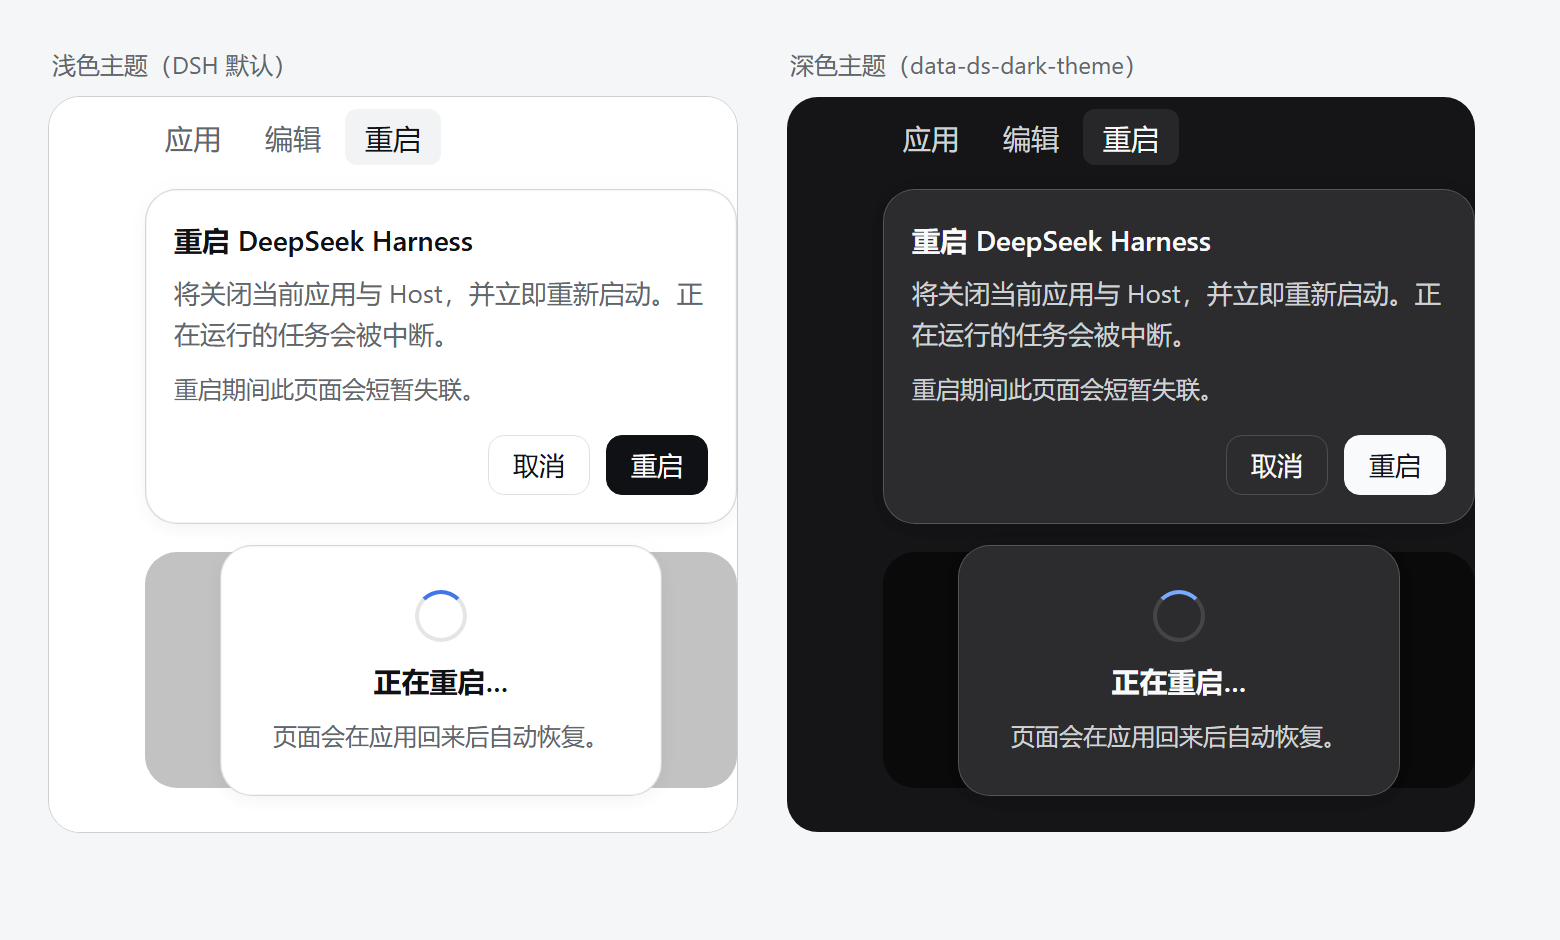This screenshot has width=1560, height=940.
Task: Select 重启 tab in dark theme panel
Action: (1131, 138)
